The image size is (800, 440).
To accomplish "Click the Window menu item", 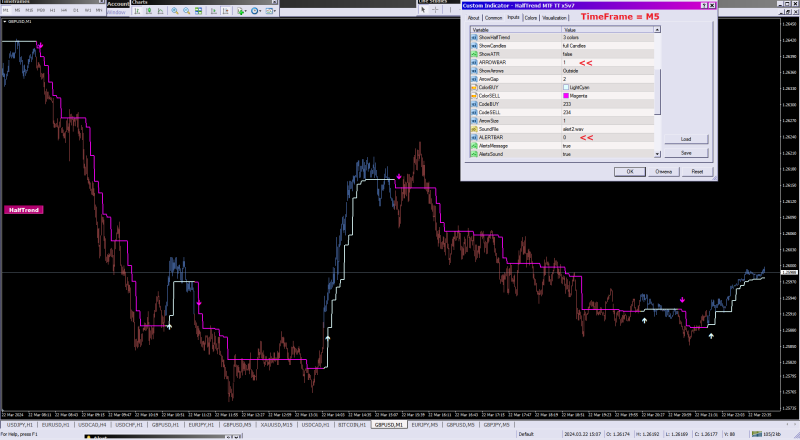I will (x=116, y=12).
